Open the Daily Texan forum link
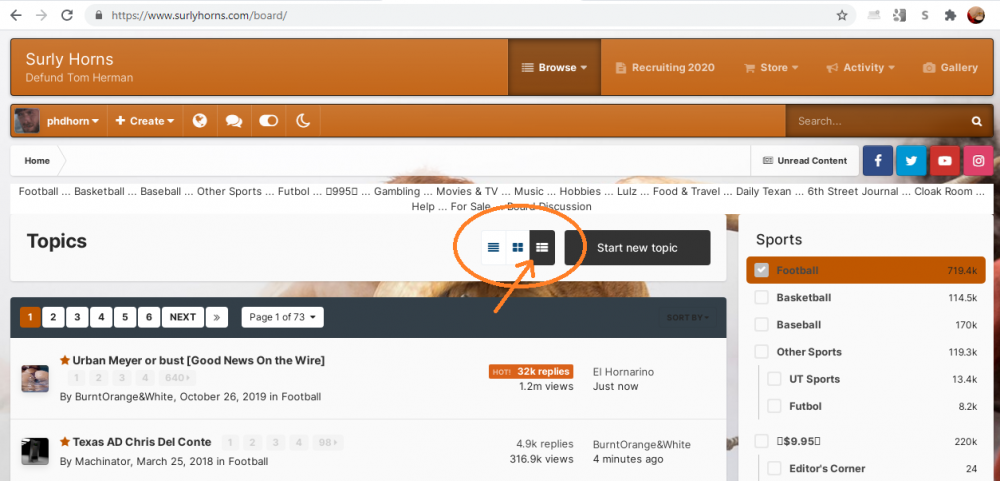This screenshot has width=1000, height=481. tap(763, 191)
